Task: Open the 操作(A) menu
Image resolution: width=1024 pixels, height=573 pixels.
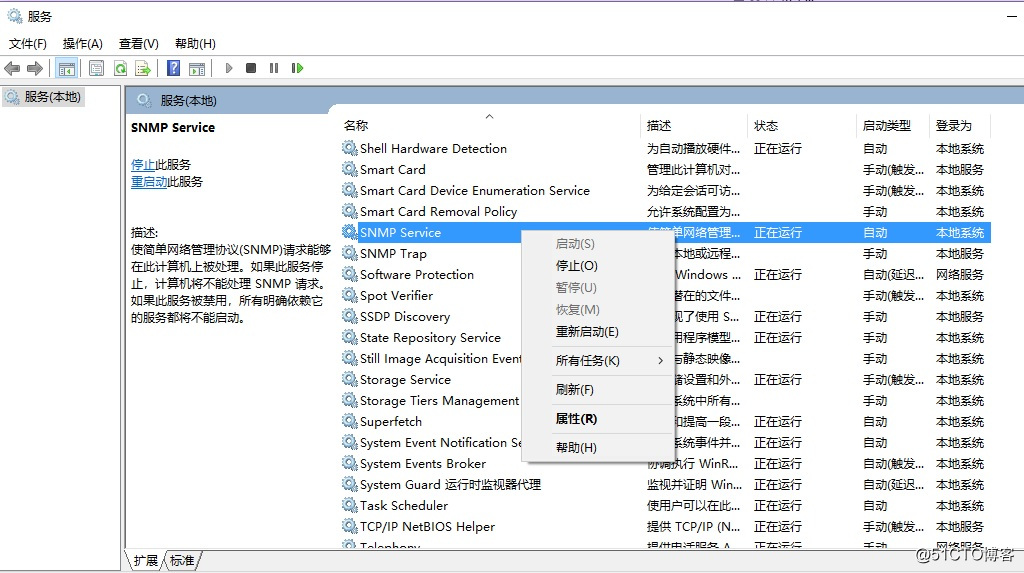Action: tap(82, 44)
